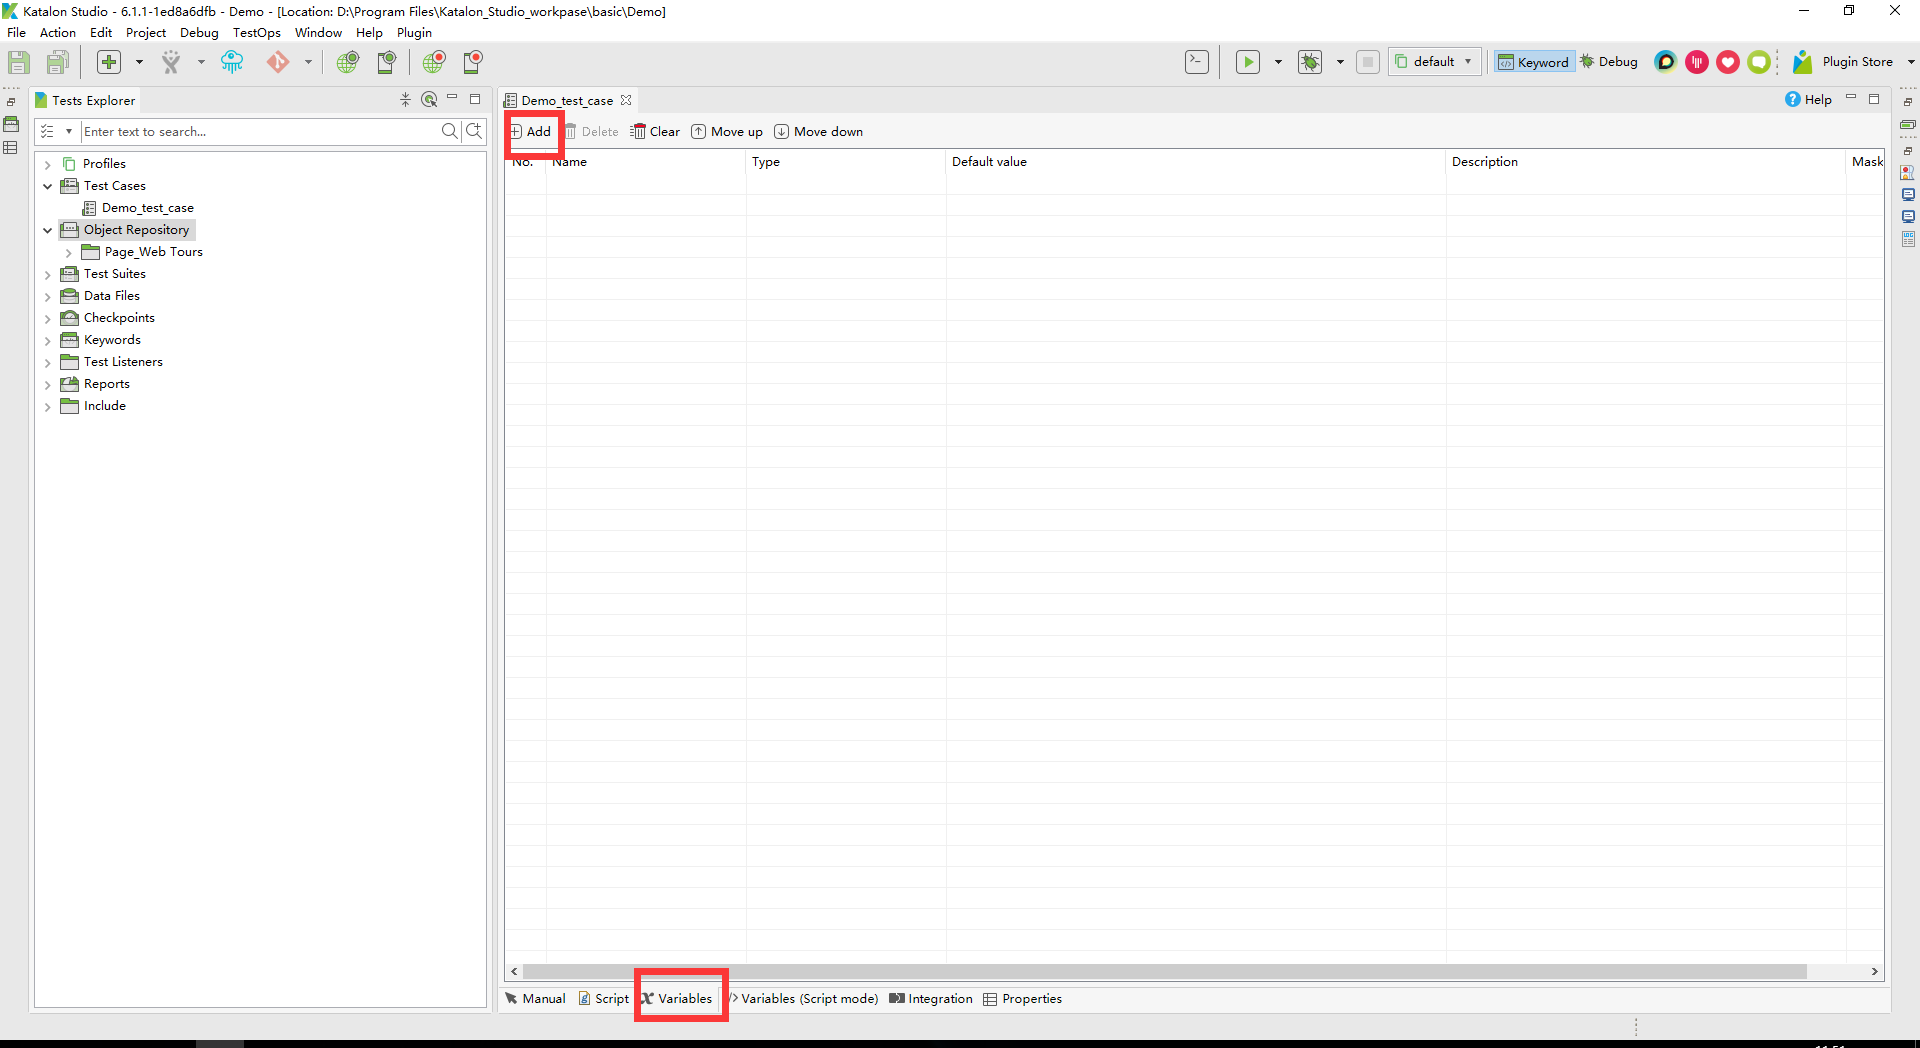Click the black chat bubble community icon
Viewport: 1920px width, 1048px height.
1665,62
